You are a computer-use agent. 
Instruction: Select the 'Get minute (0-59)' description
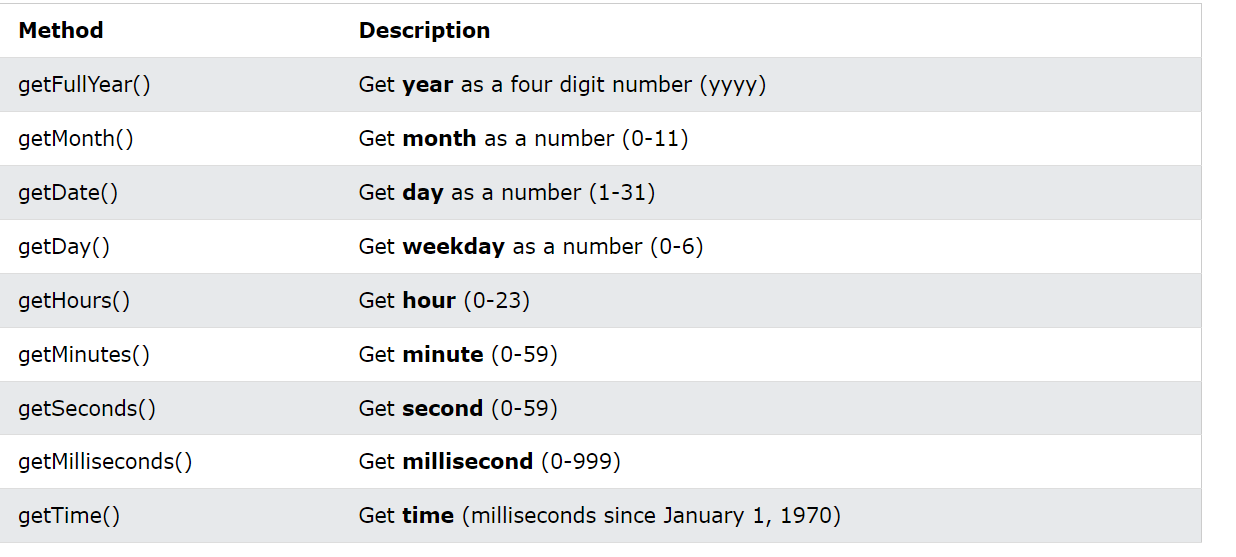pos(458,355)
